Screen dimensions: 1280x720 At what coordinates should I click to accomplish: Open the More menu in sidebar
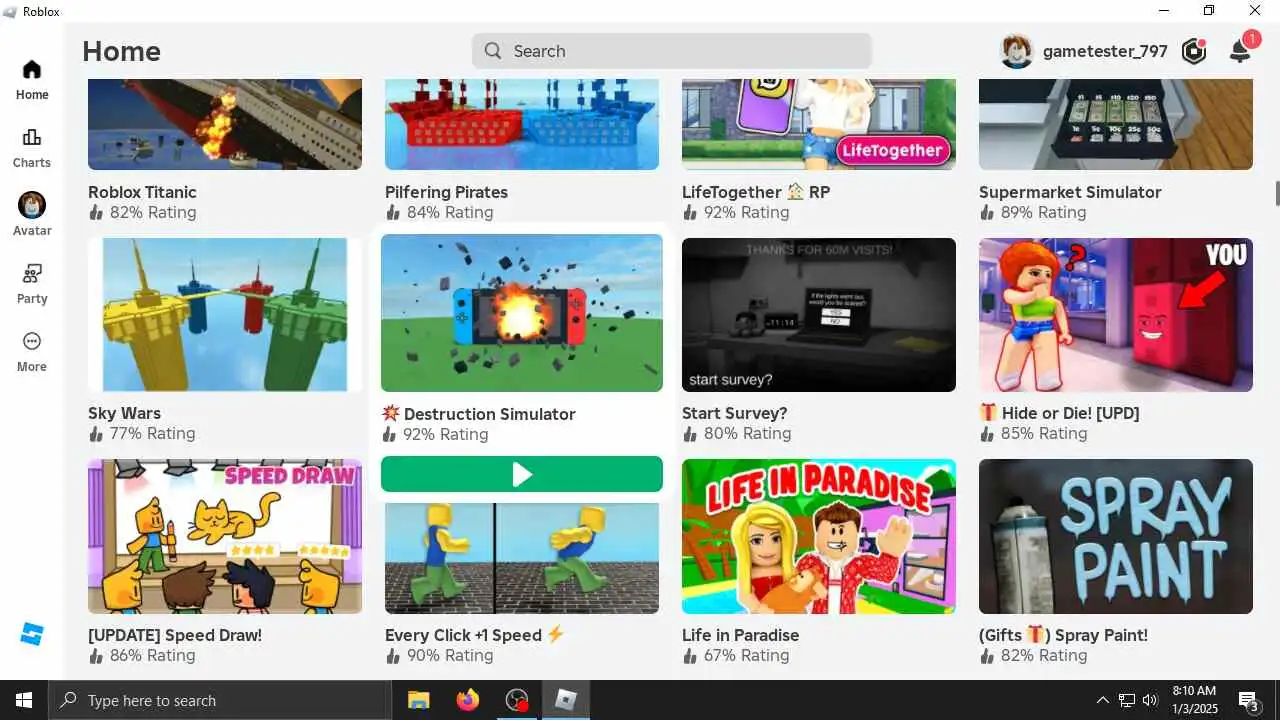tap(32, 352)
